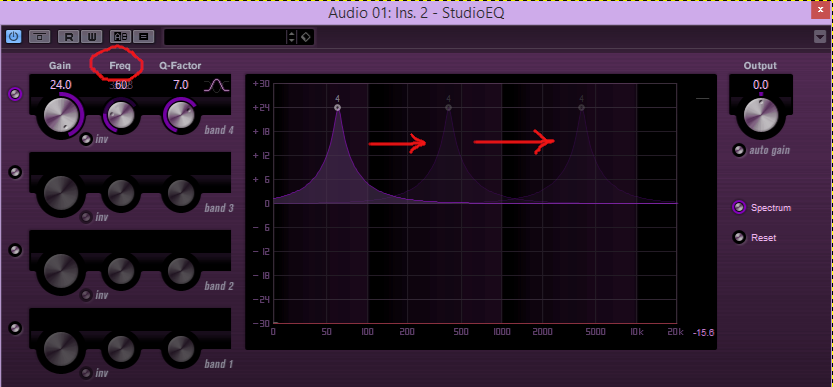Change band 4 filter type curve icon
This screenshot has height=387, width=833.
click(x=218, y=86)
